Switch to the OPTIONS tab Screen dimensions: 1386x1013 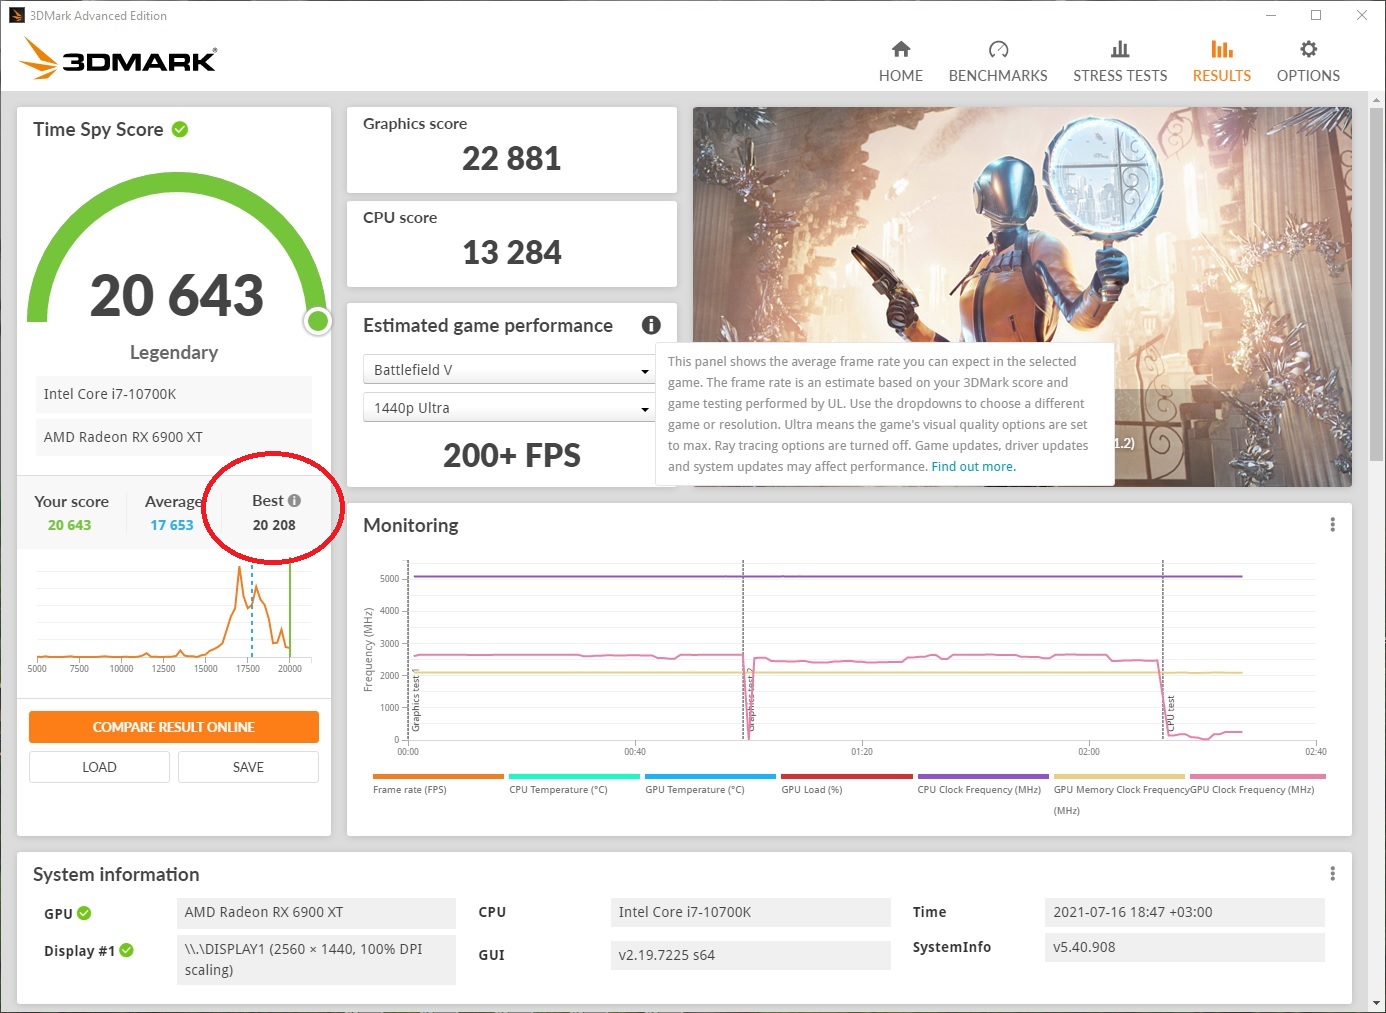(x=1308, y=62)
